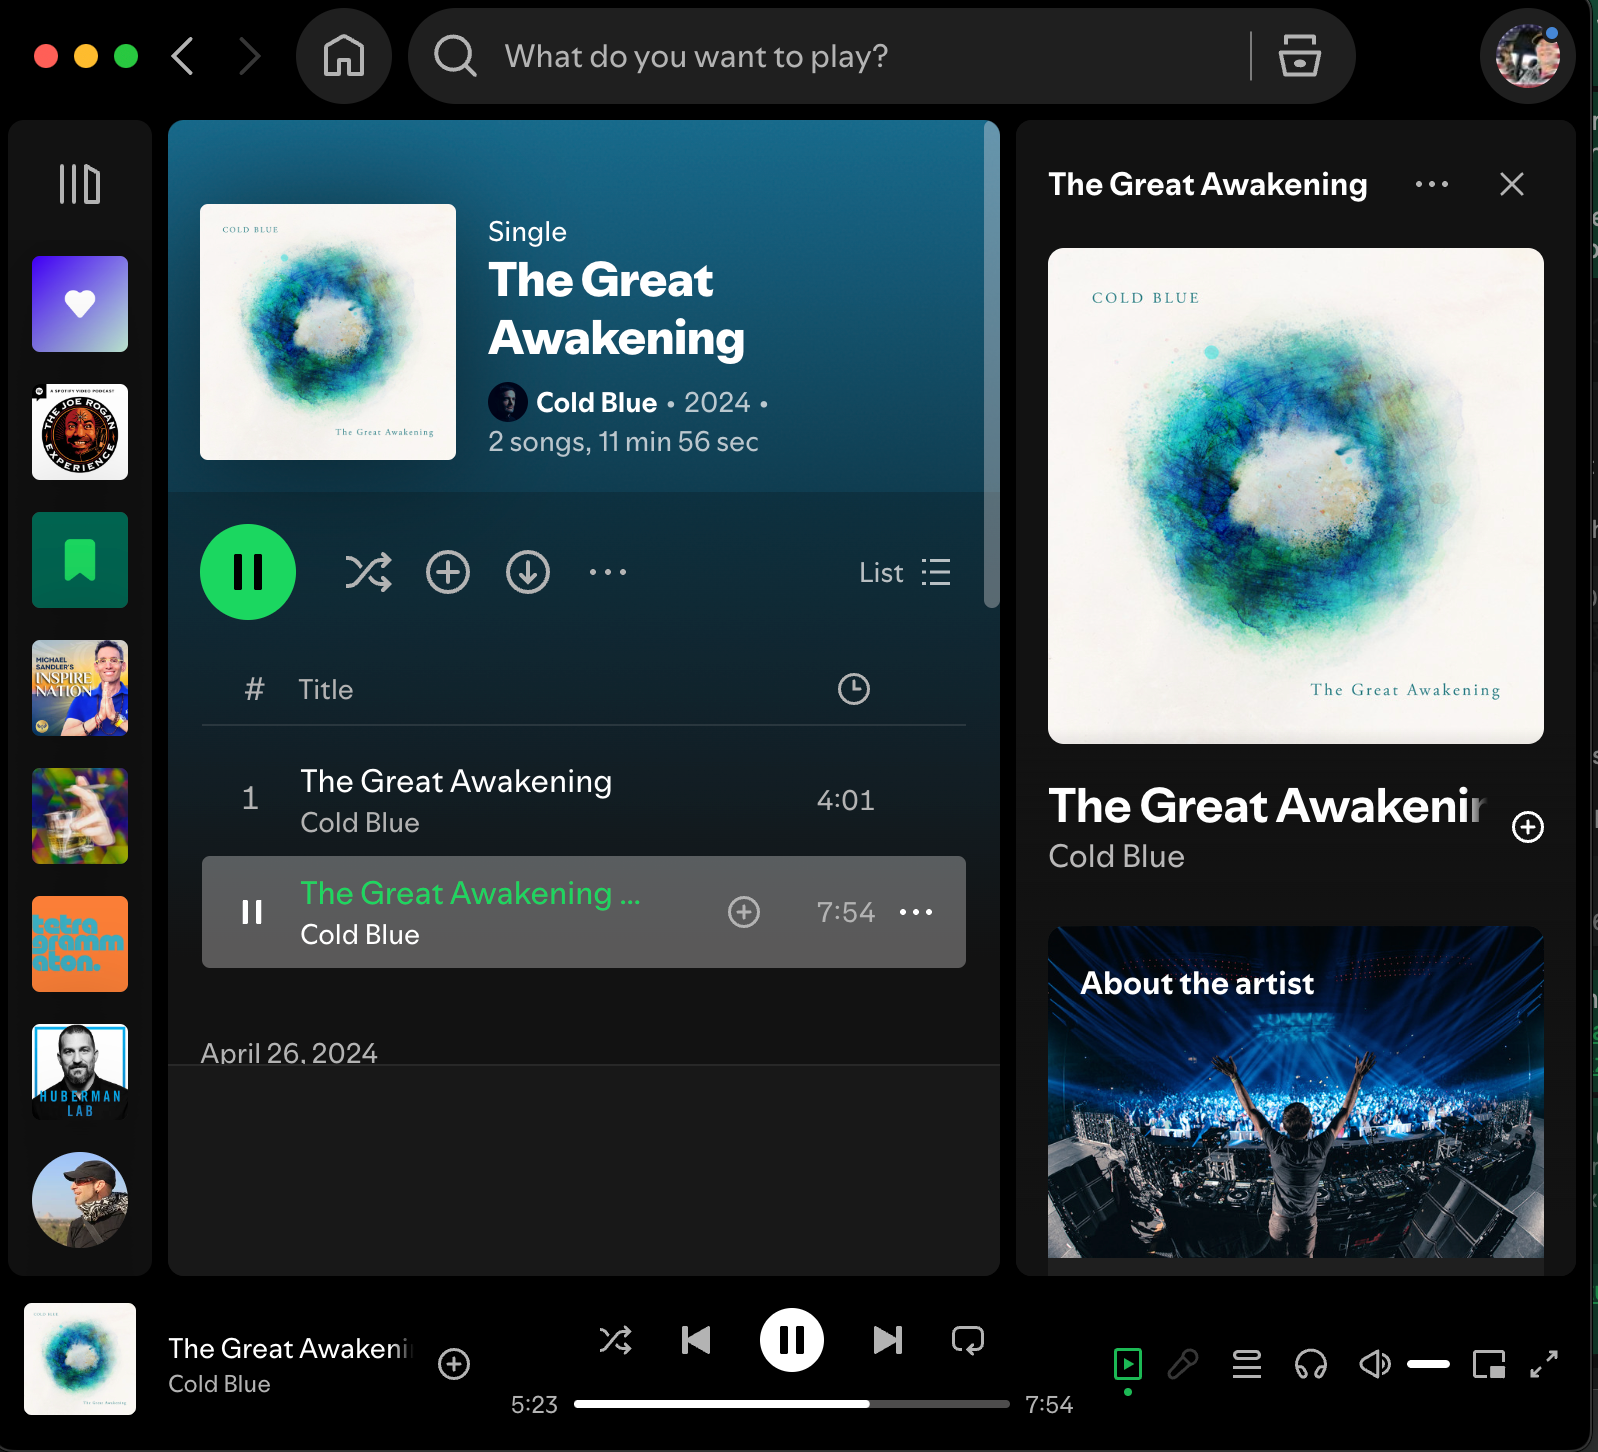Open the Cold Blue artist link in header
1598x1452 pixels.
(x=596, y=402)
